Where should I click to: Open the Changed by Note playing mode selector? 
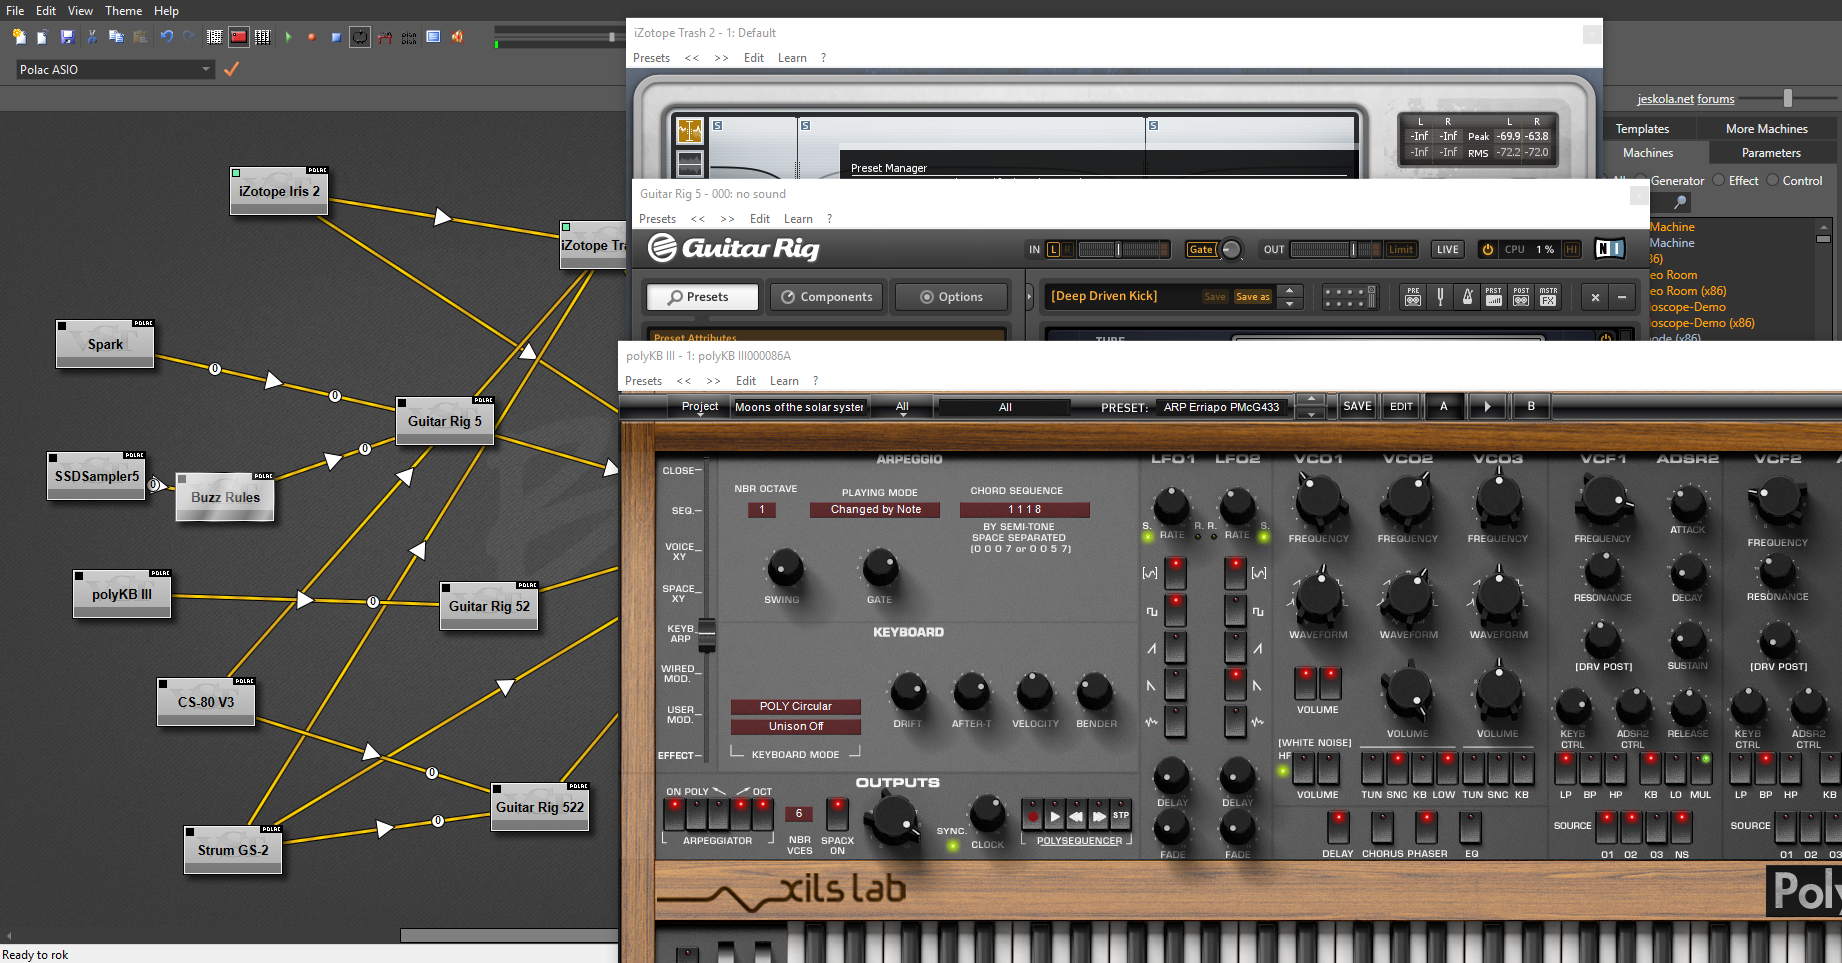[876, 510]
